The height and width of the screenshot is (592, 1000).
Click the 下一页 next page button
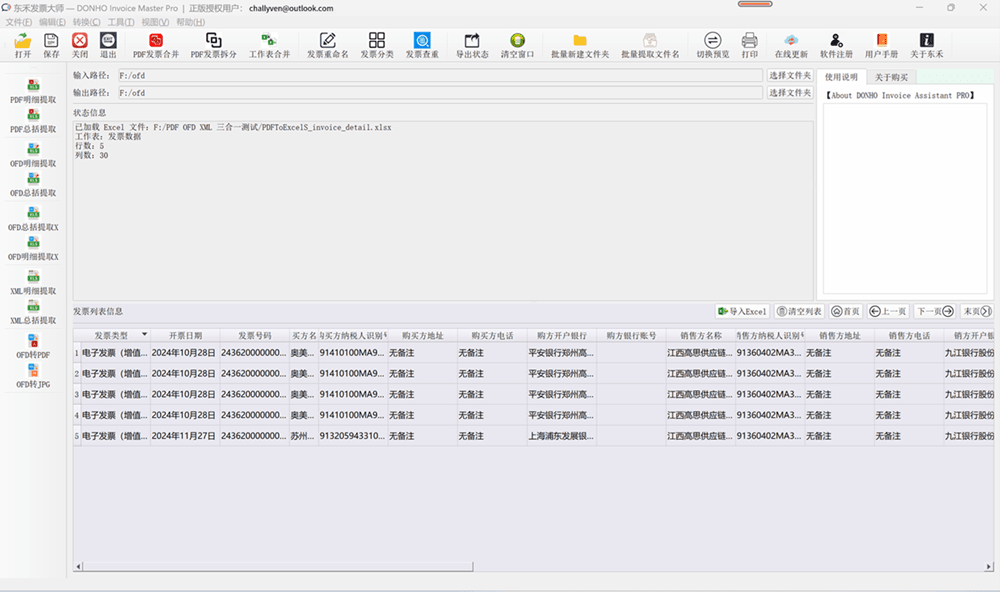pos(934,311)
